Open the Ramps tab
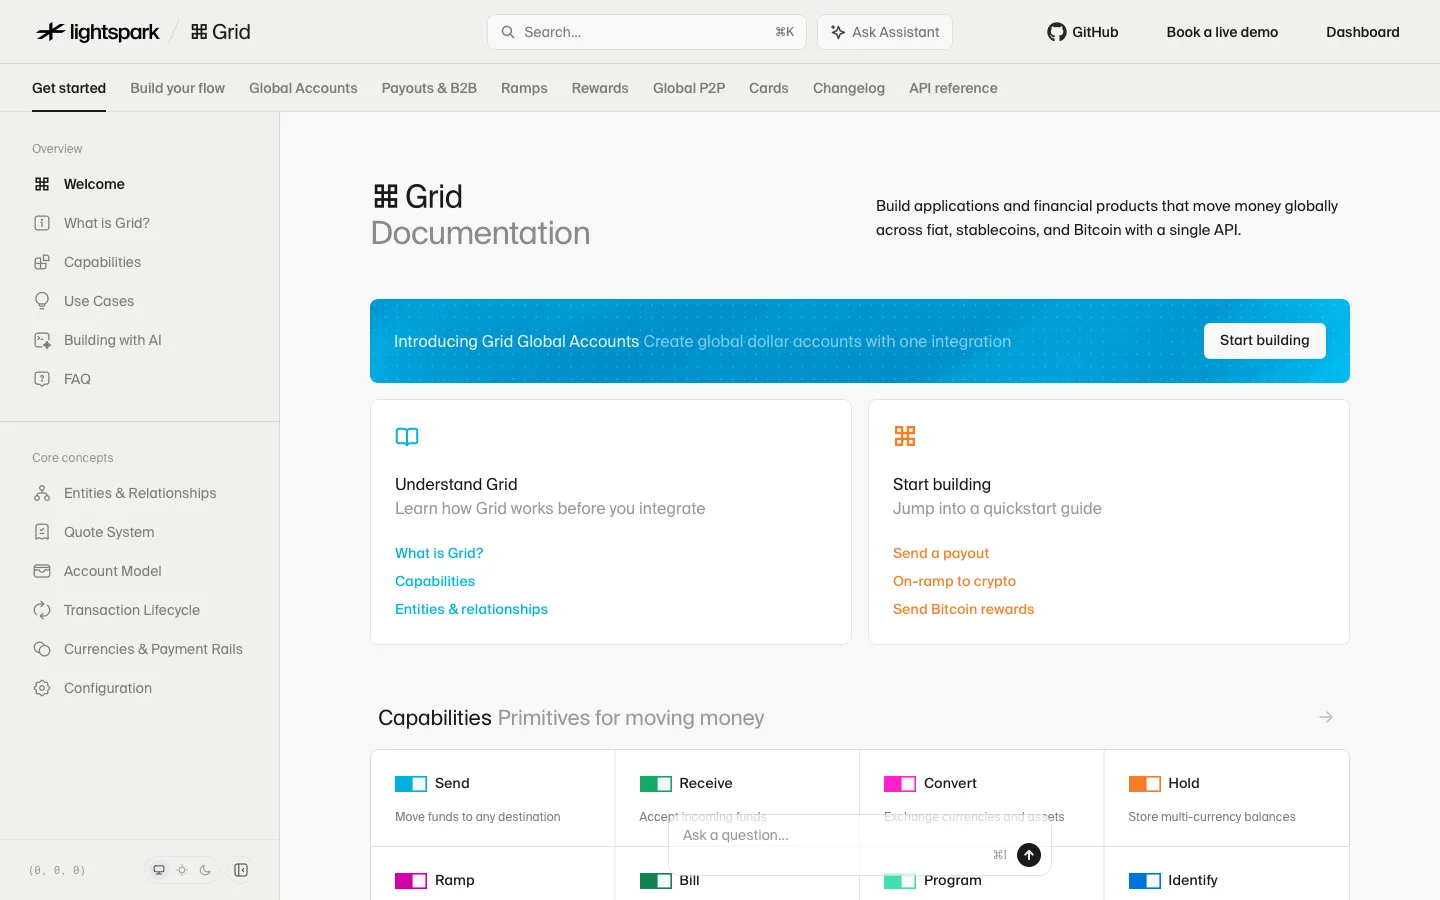This screenshot has width=1440, height=900. (x=524, y=88)
